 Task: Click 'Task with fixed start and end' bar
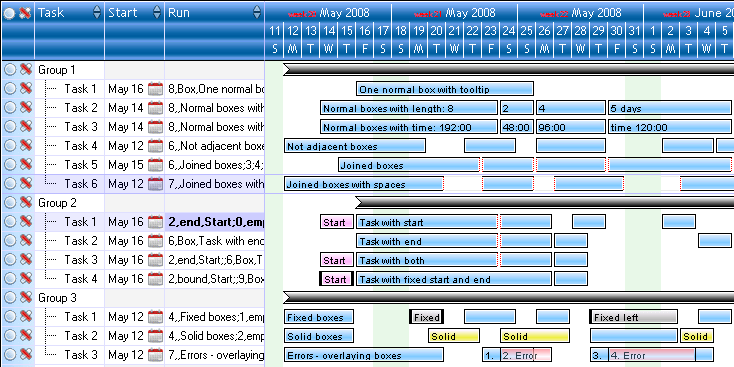[x=454, y=279]
